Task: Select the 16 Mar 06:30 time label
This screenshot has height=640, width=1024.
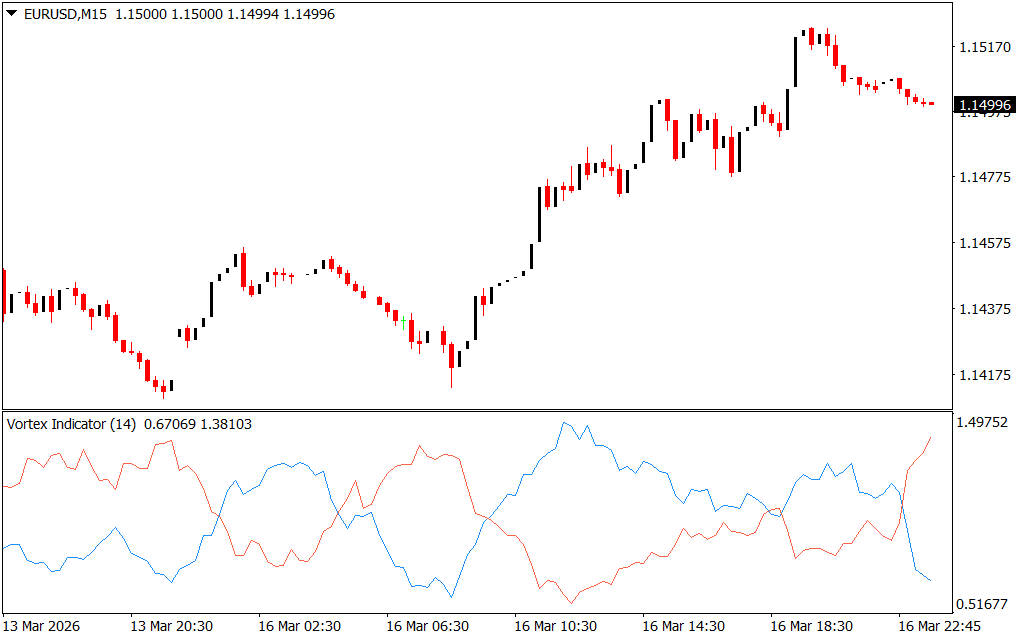Action: [x=427, y=626]
